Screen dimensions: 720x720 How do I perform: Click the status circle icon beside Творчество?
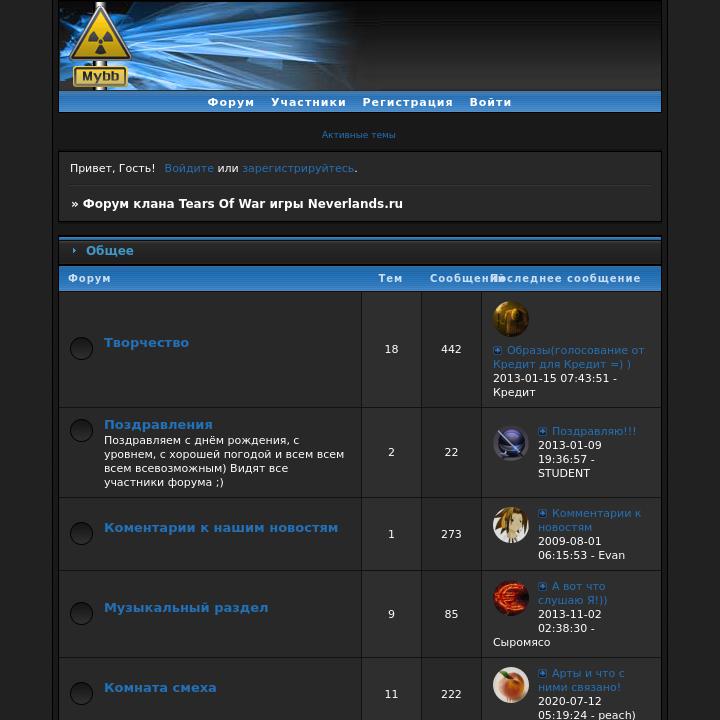pyautogui.click(x=81, y=349)
